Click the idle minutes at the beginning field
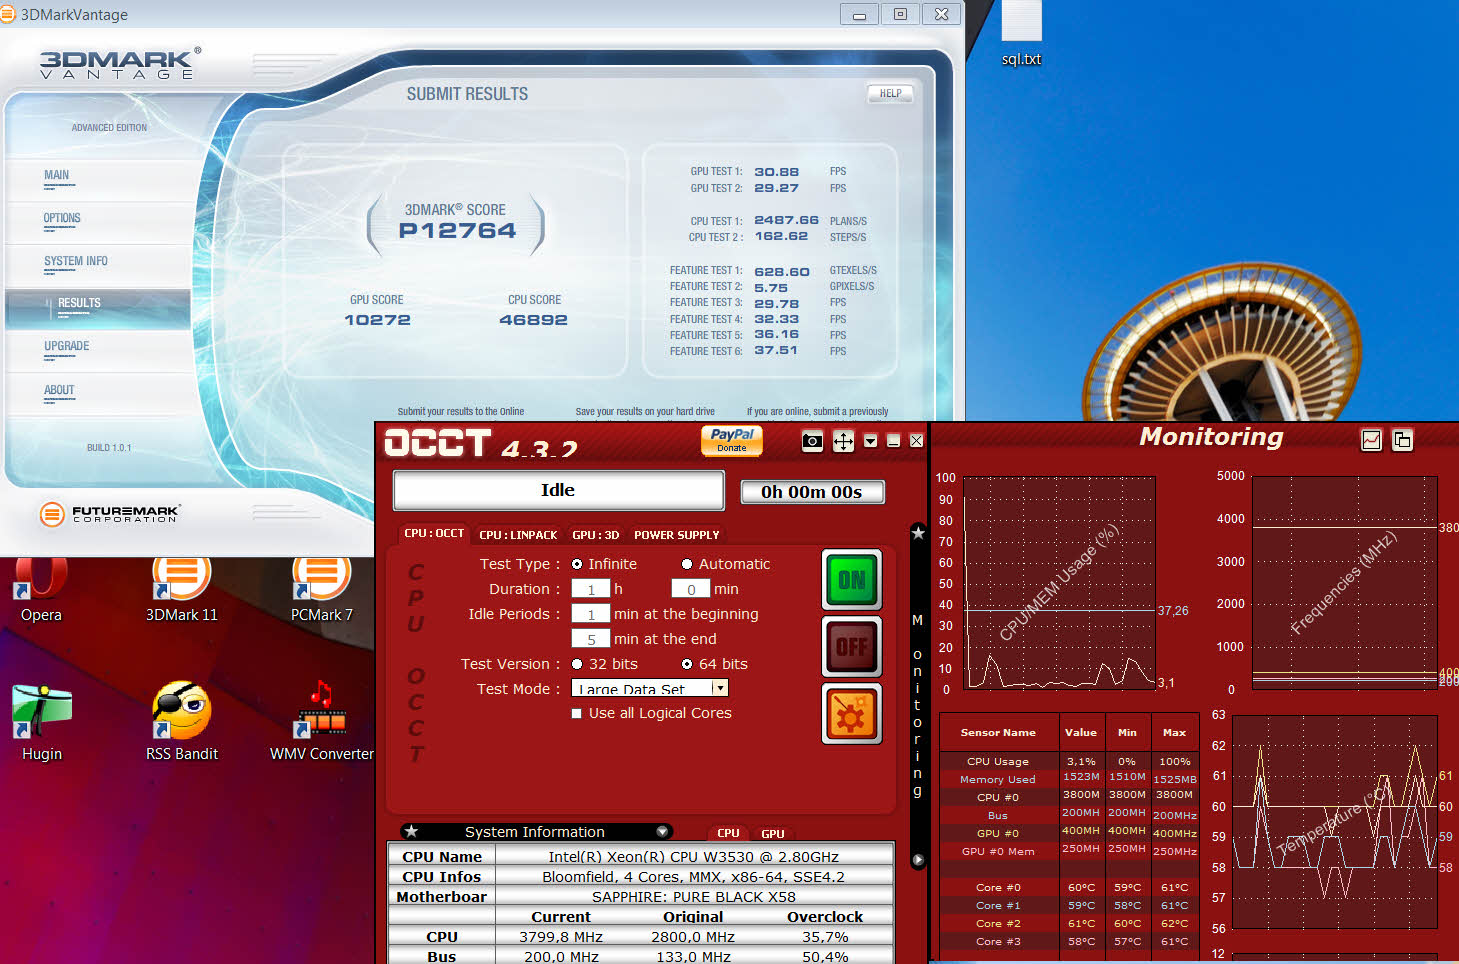Screen dimensions: 1459x964 click(591, 614)
